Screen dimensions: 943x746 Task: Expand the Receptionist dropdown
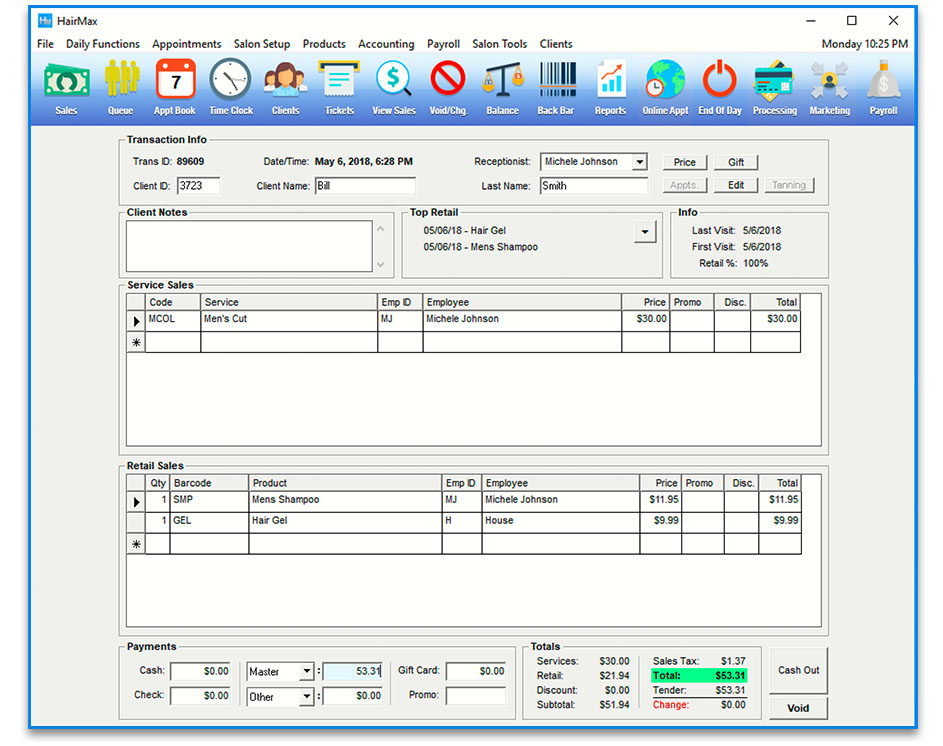(x=639, y=162)
